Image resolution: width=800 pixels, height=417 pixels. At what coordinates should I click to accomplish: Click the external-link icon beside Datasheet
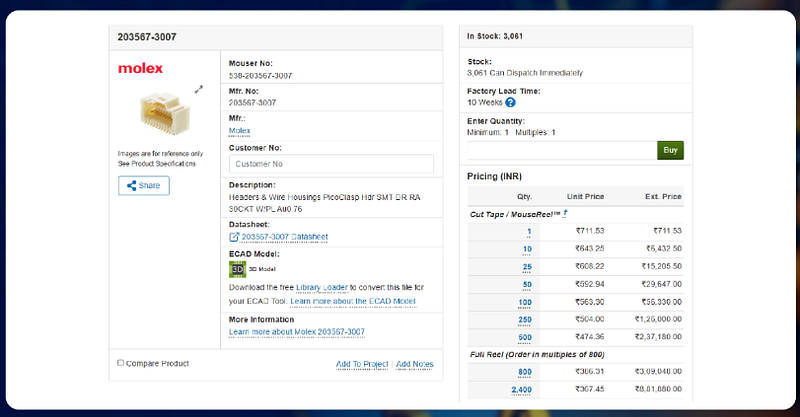234,237
